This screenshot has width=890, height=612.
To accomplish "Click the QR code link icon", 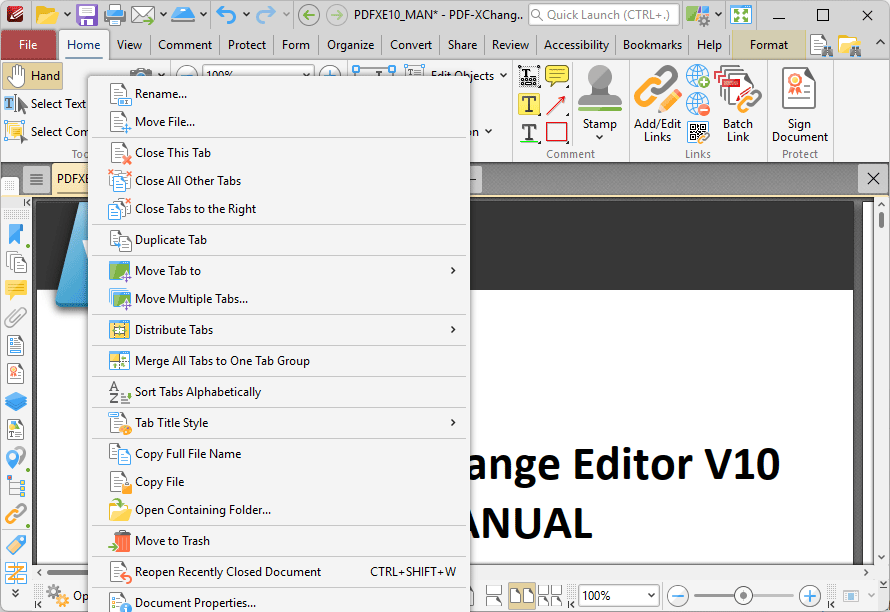I will (x=698, y=132).
